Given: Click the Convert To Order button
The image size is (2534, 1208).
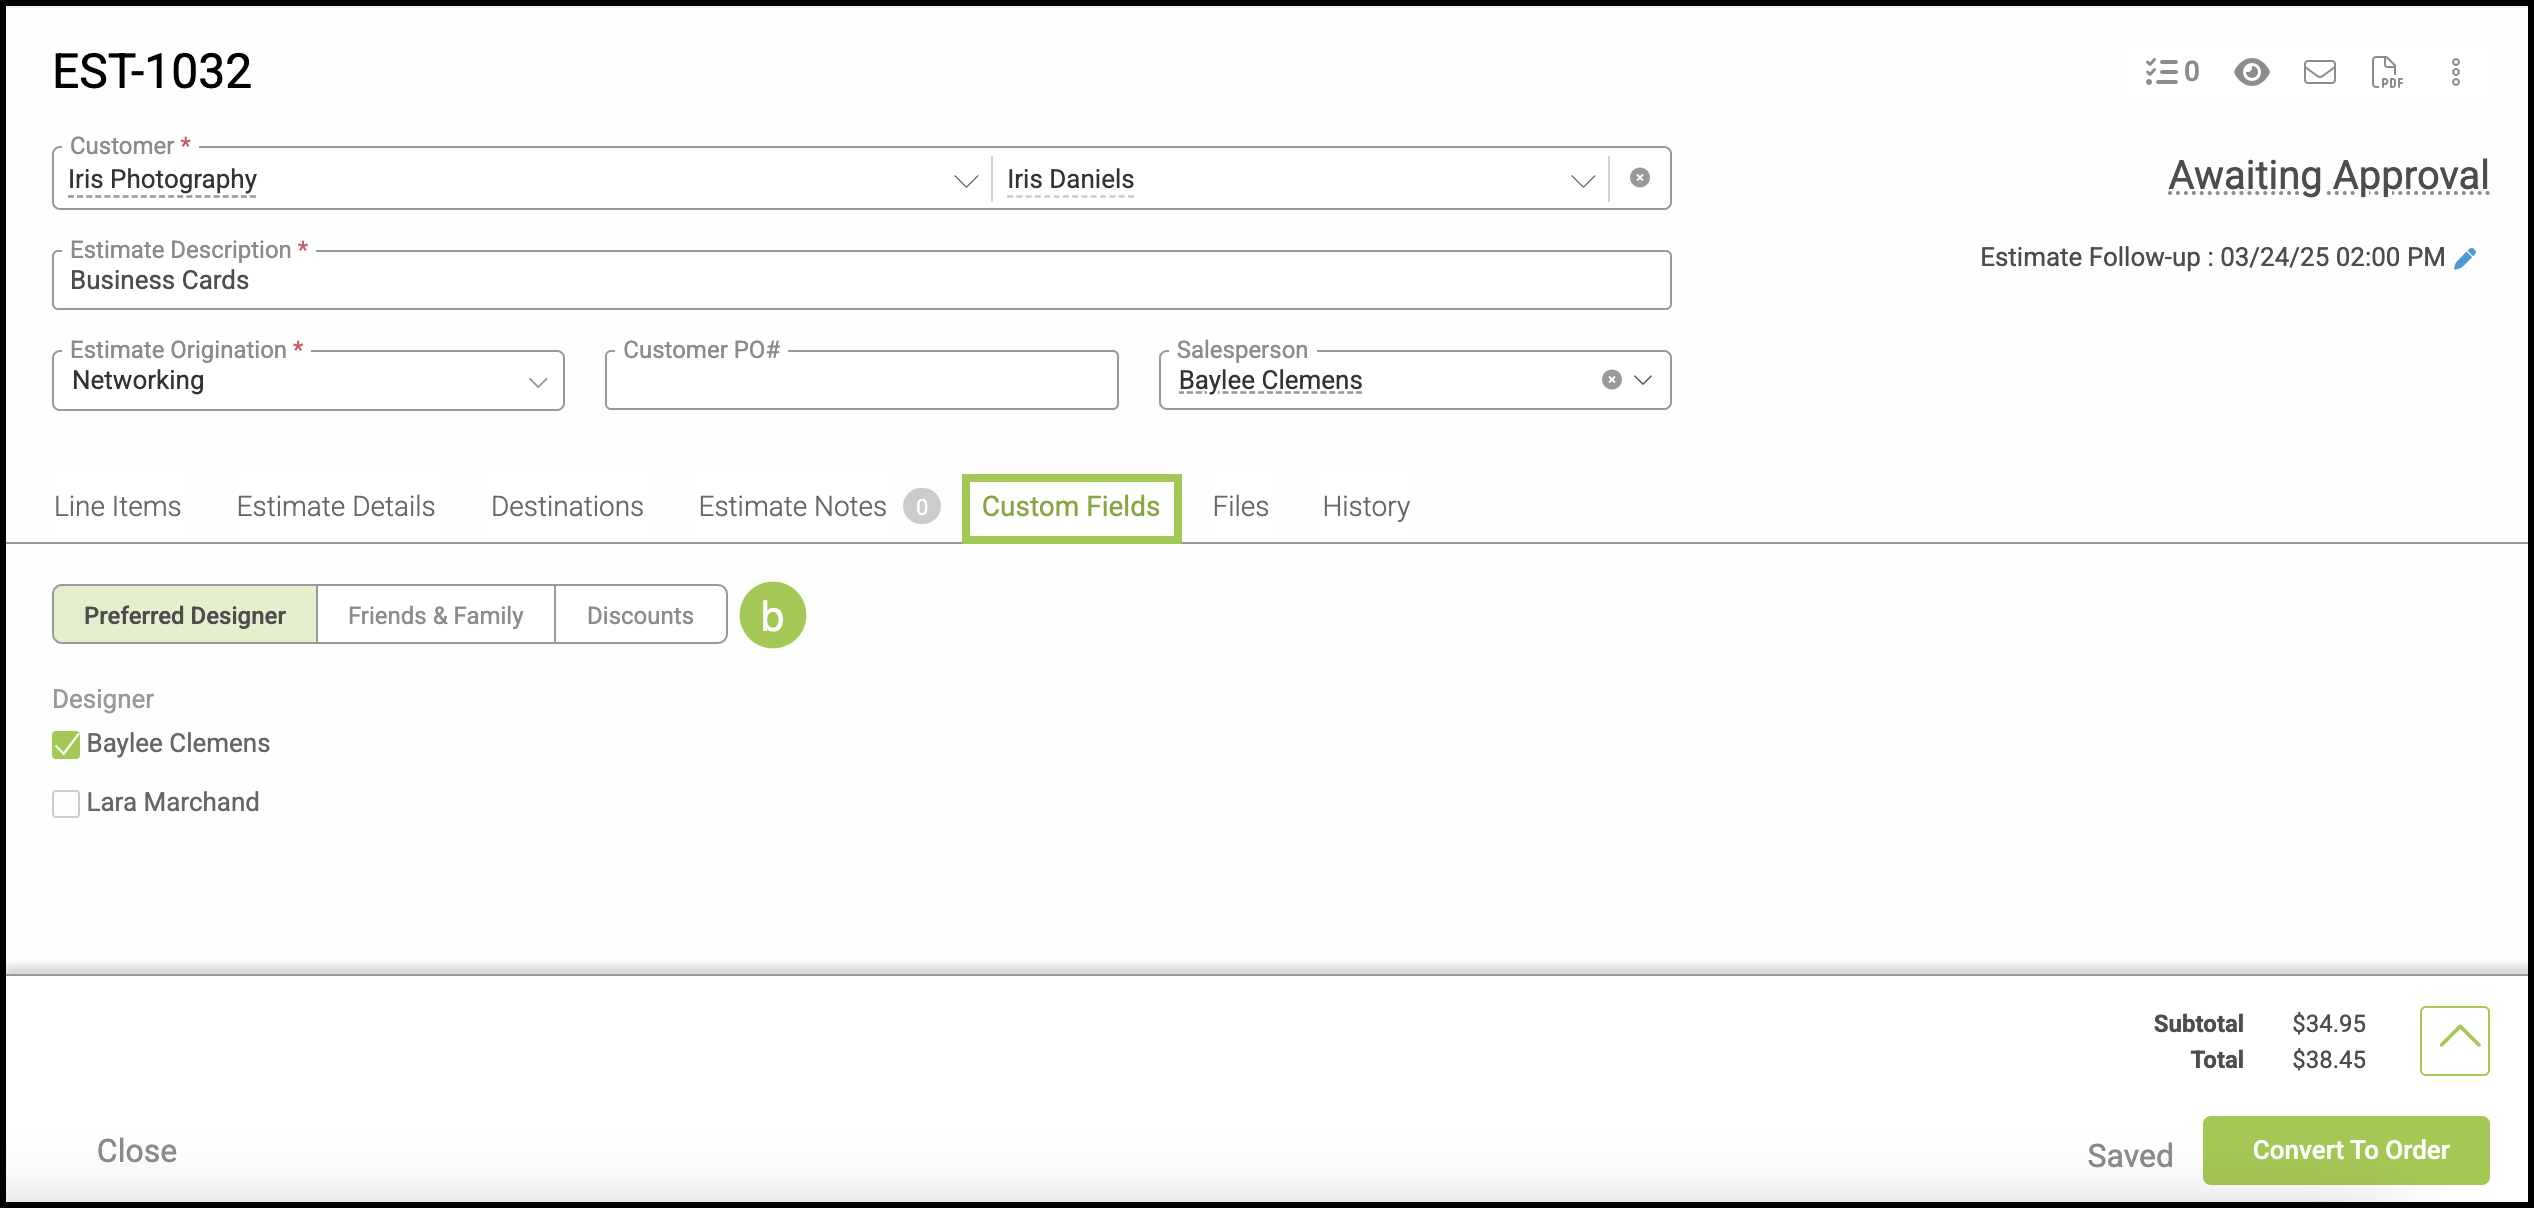Looking at the screenshot, I should pos(2345,1150).
